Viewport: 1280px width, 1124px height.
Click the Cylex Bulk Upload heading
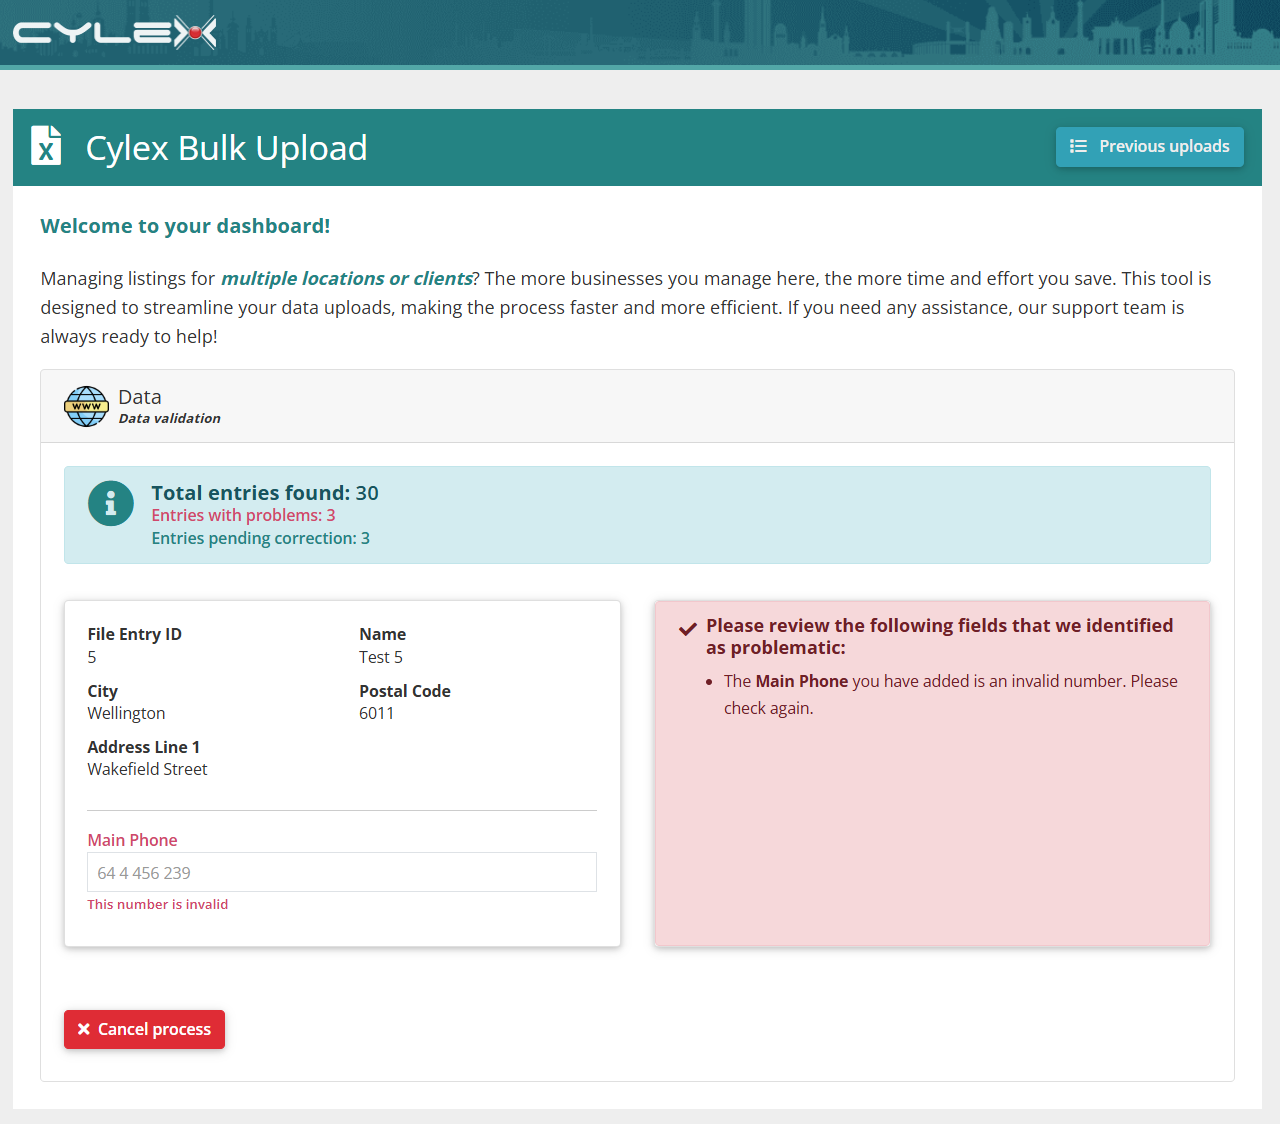point(227,148)
